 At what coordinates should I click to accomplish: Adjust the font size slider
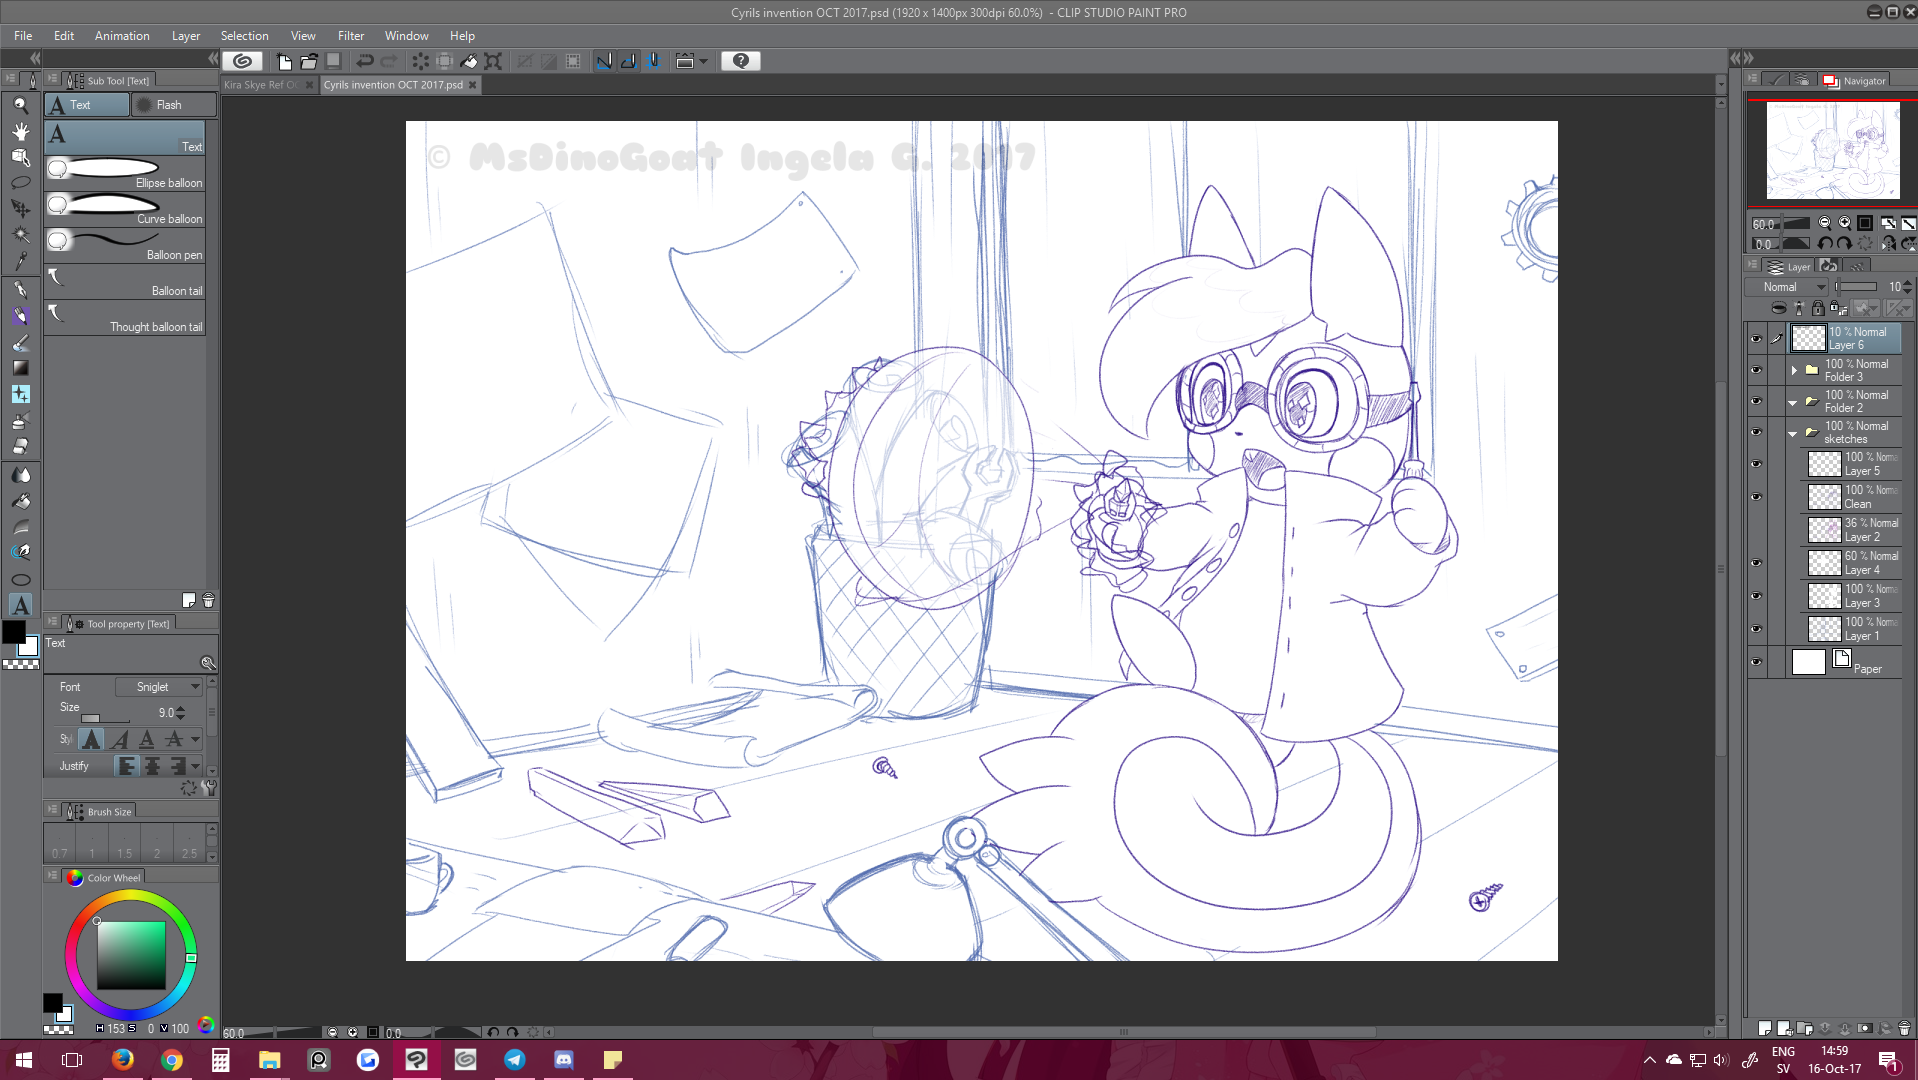point(104,718)
